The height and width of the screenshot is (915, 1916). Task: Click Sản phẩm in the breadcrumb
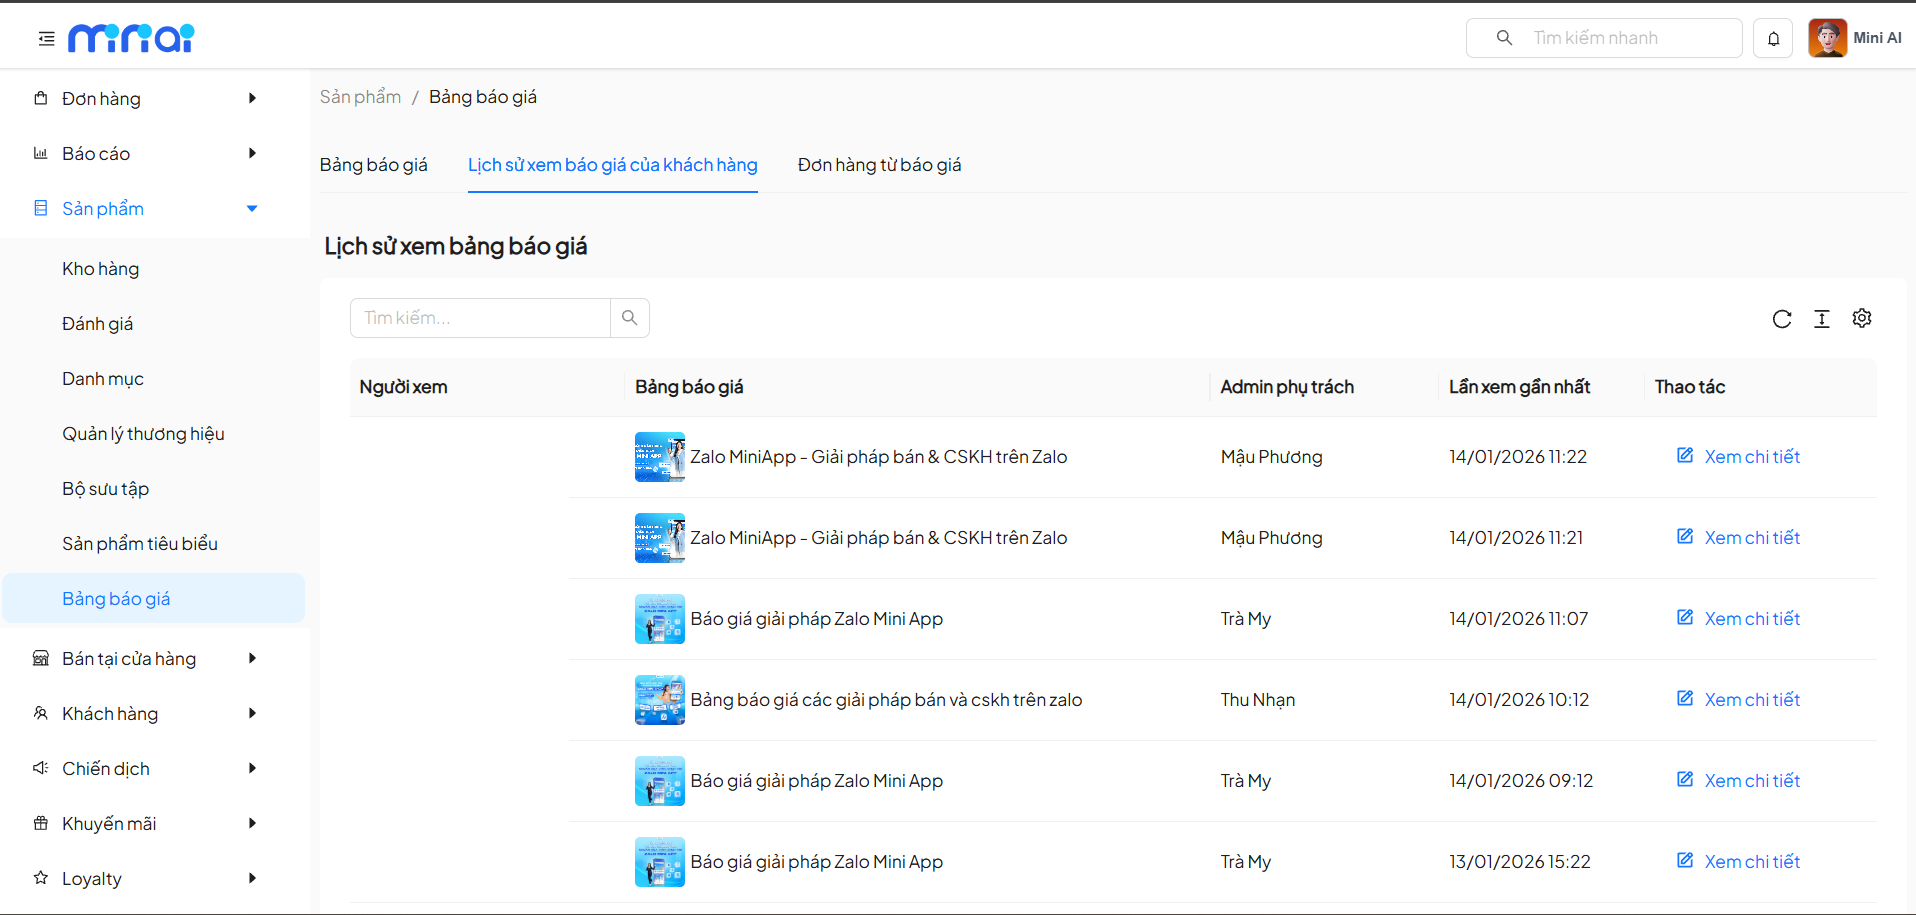[360, 97]
